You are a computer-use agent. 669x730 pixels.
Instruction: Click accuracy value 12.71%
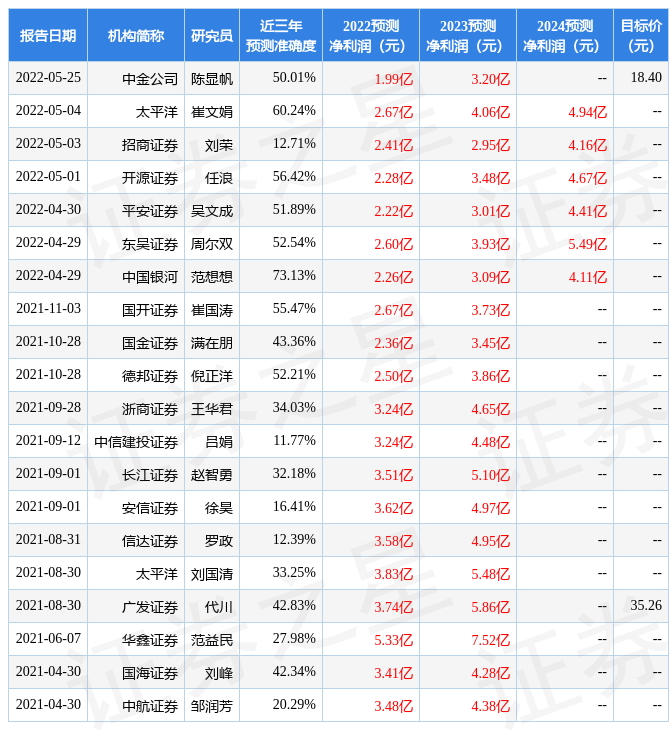coord(294,144)
